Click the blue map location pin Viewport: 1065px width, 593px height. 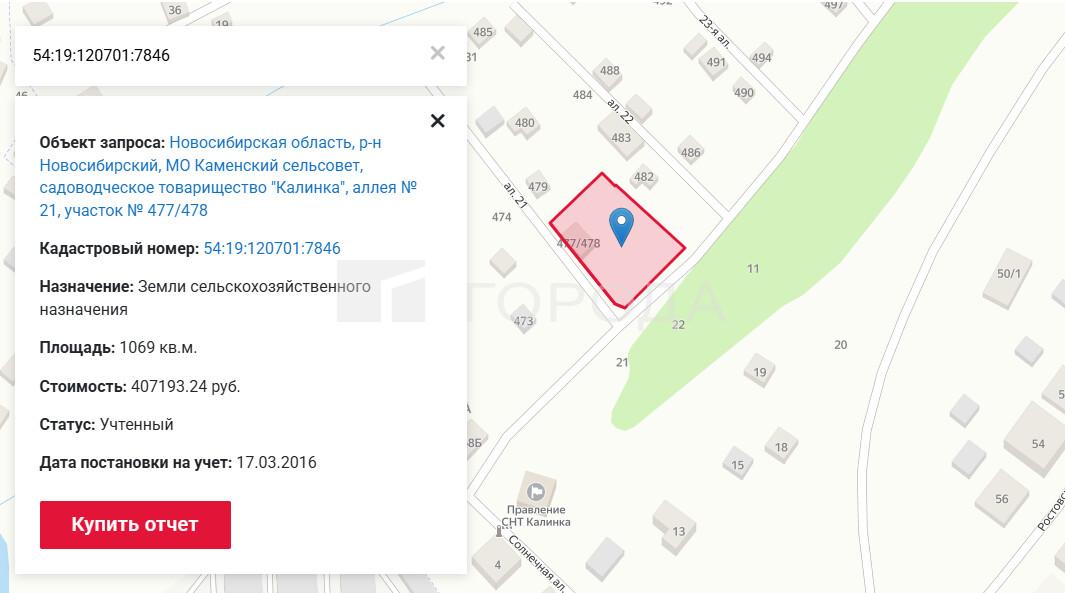point(621,226)
